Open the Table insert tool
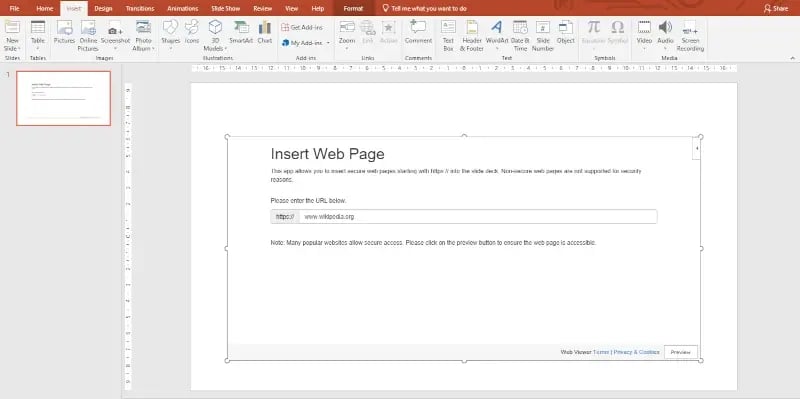 (38, 36)
